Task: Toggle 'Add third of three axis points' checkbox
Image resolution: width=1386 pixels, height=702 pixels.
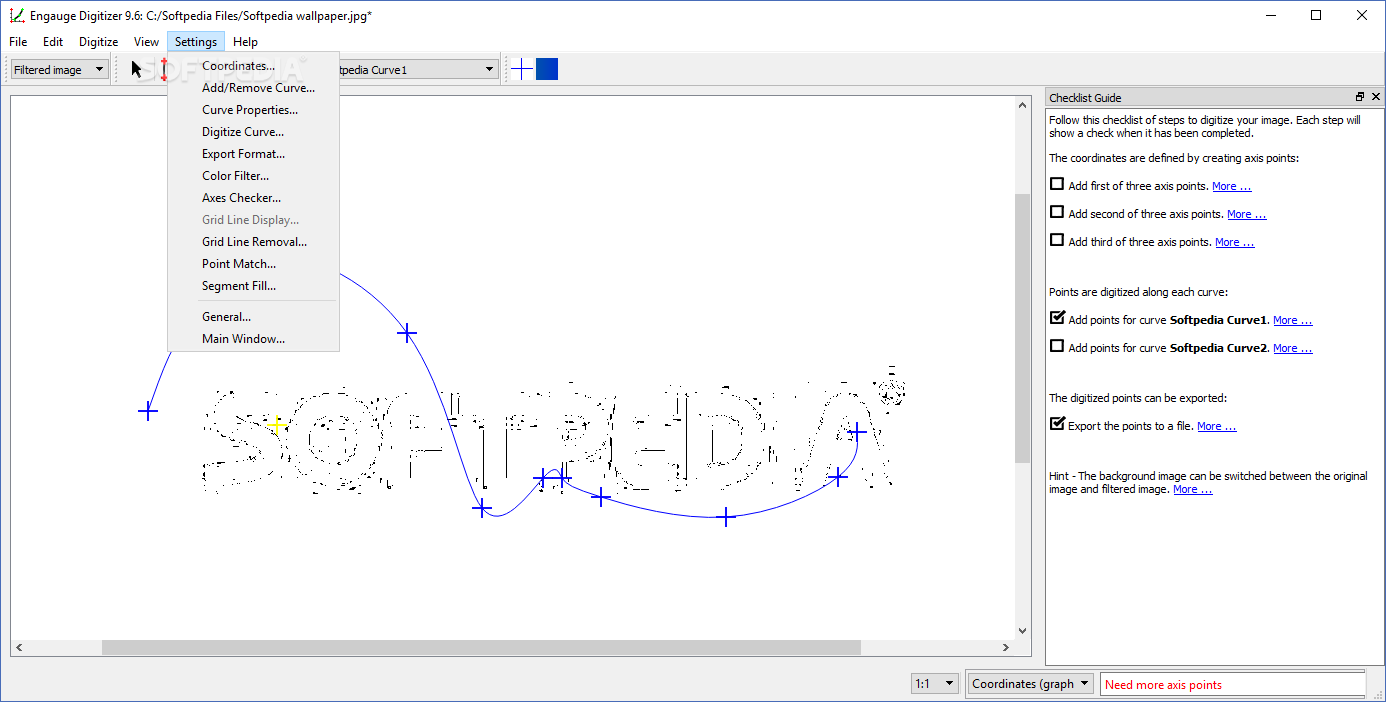Action: pyautogui.click(x=1057, y=240)
